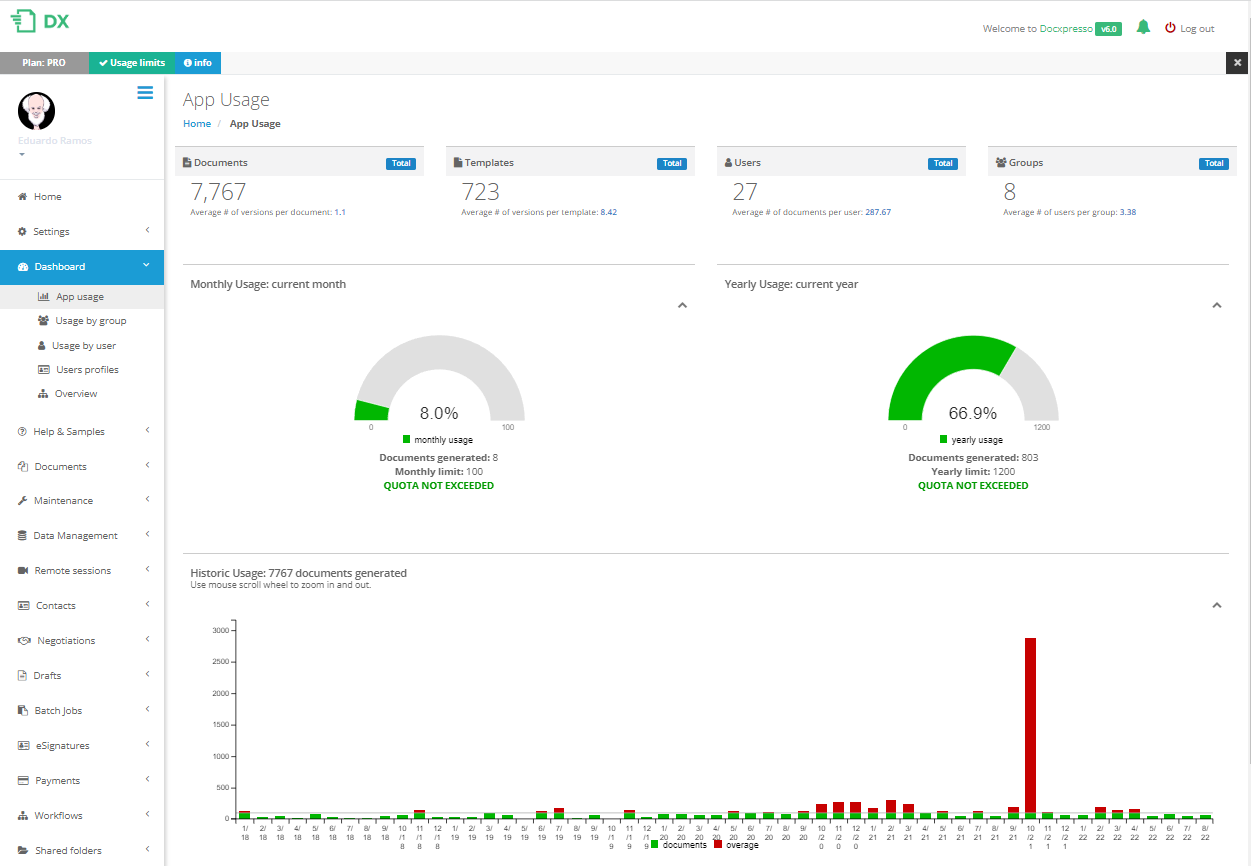
Task: Open the eSignatures section icon
Action: (x=22, y=745)
